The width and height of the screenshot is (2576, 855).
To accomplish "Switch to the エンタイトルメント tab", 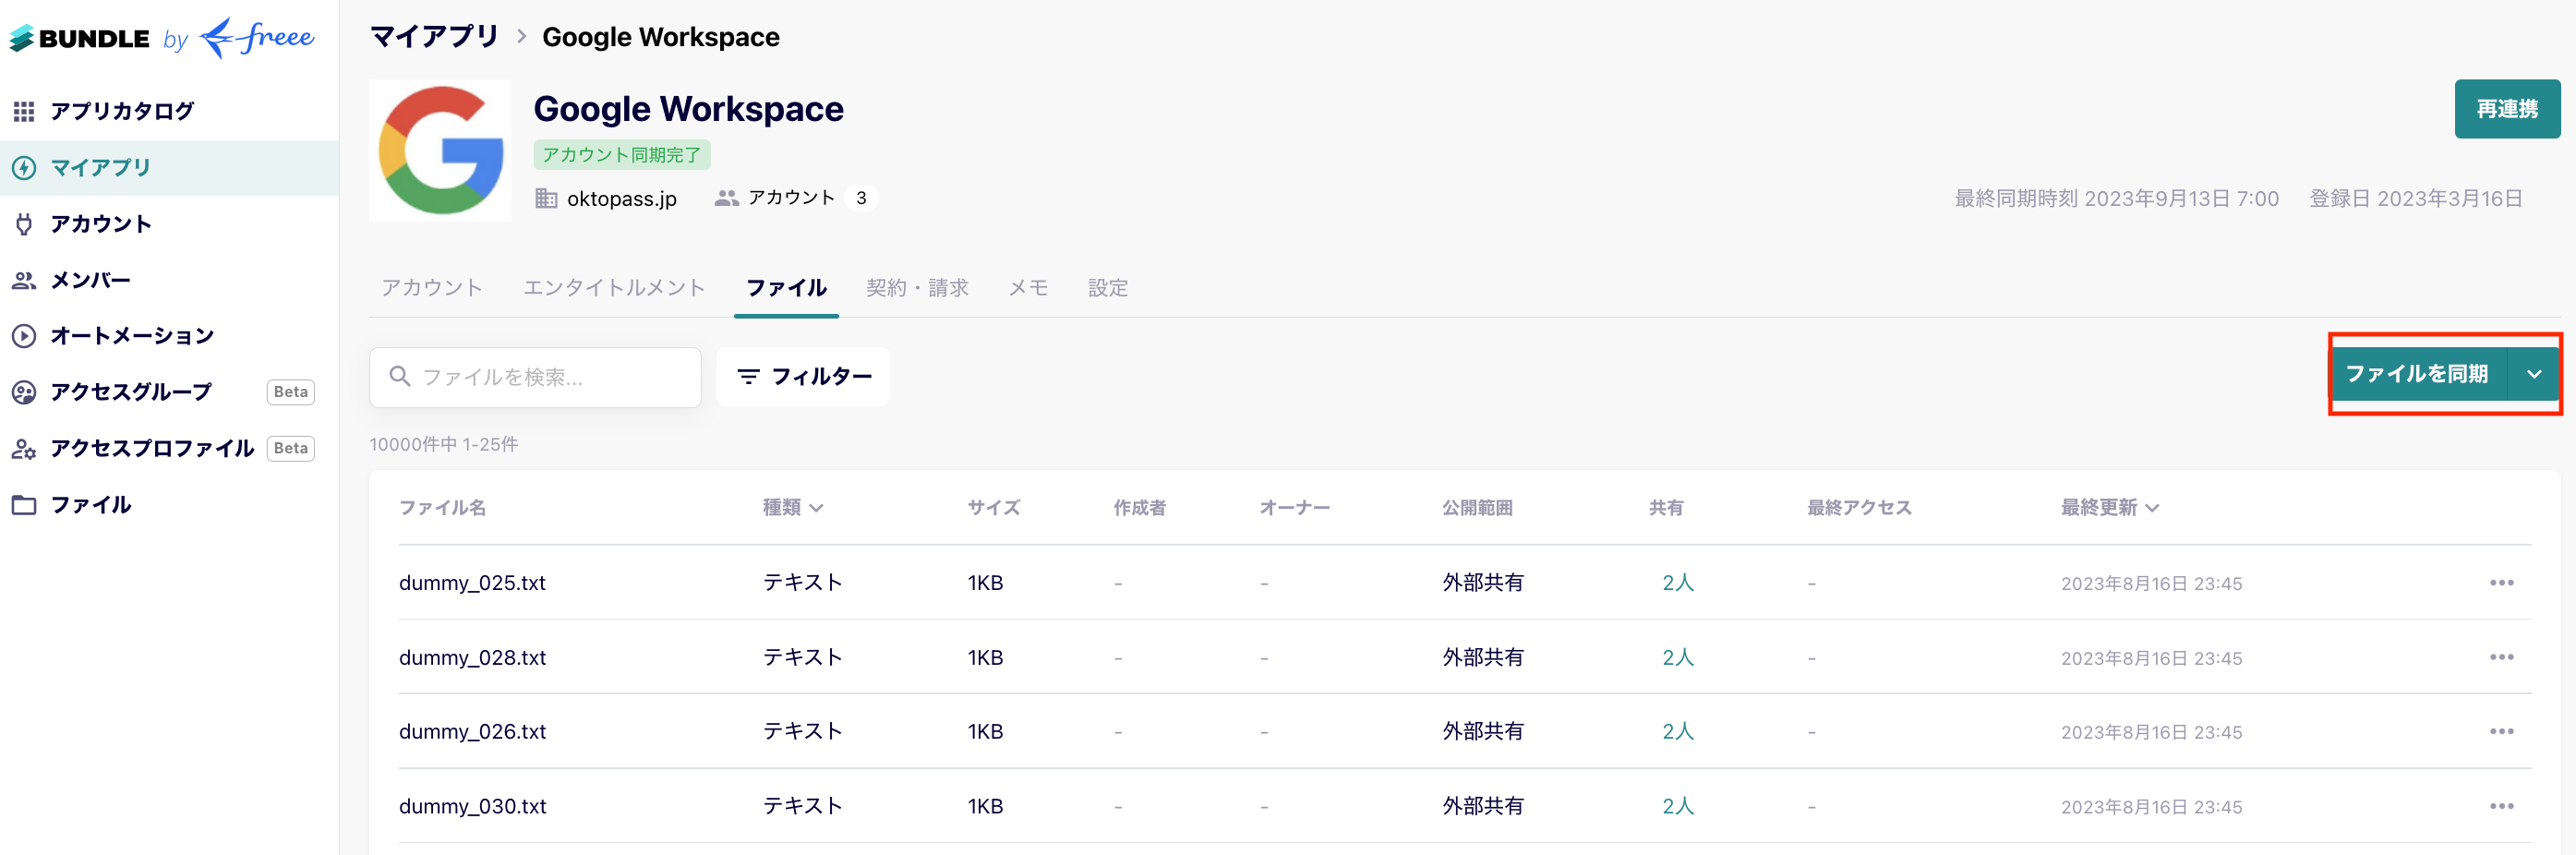I will tap(614, 288).
